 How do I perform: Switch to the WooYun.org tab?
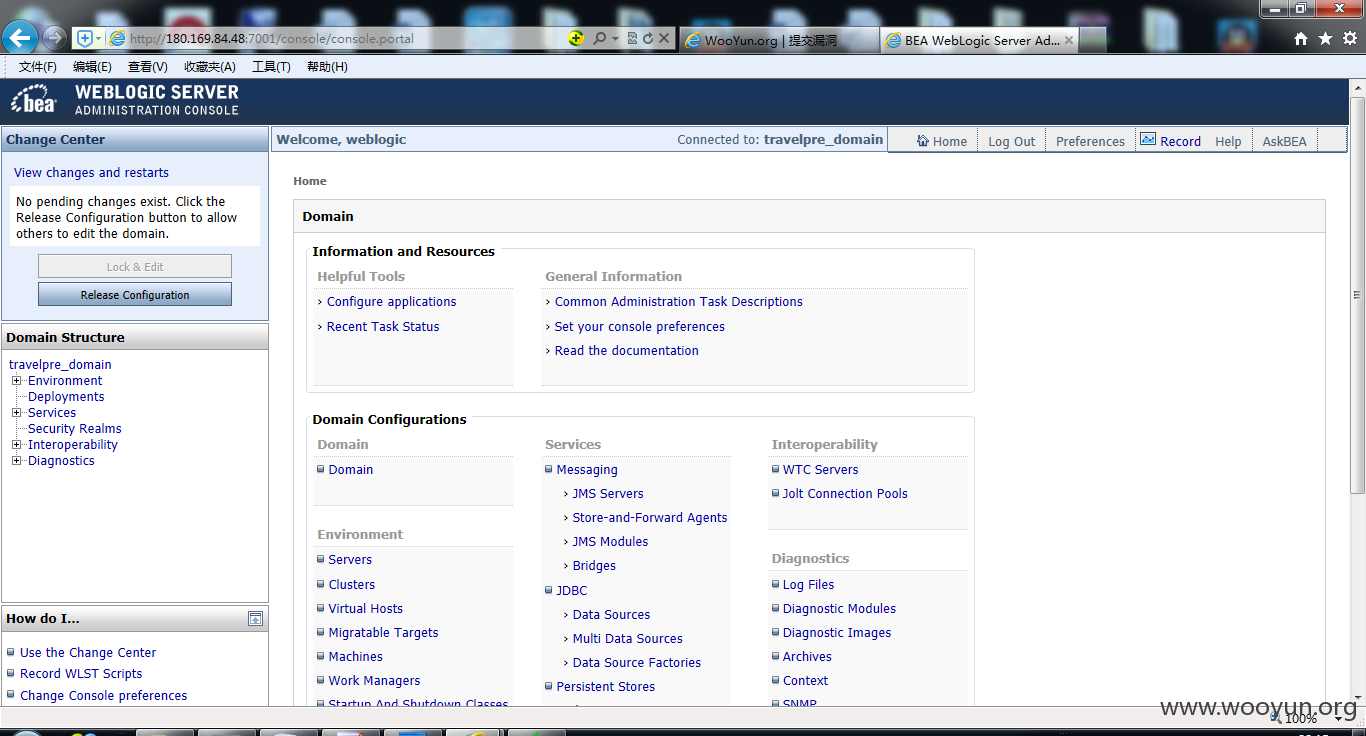[779, 40]
